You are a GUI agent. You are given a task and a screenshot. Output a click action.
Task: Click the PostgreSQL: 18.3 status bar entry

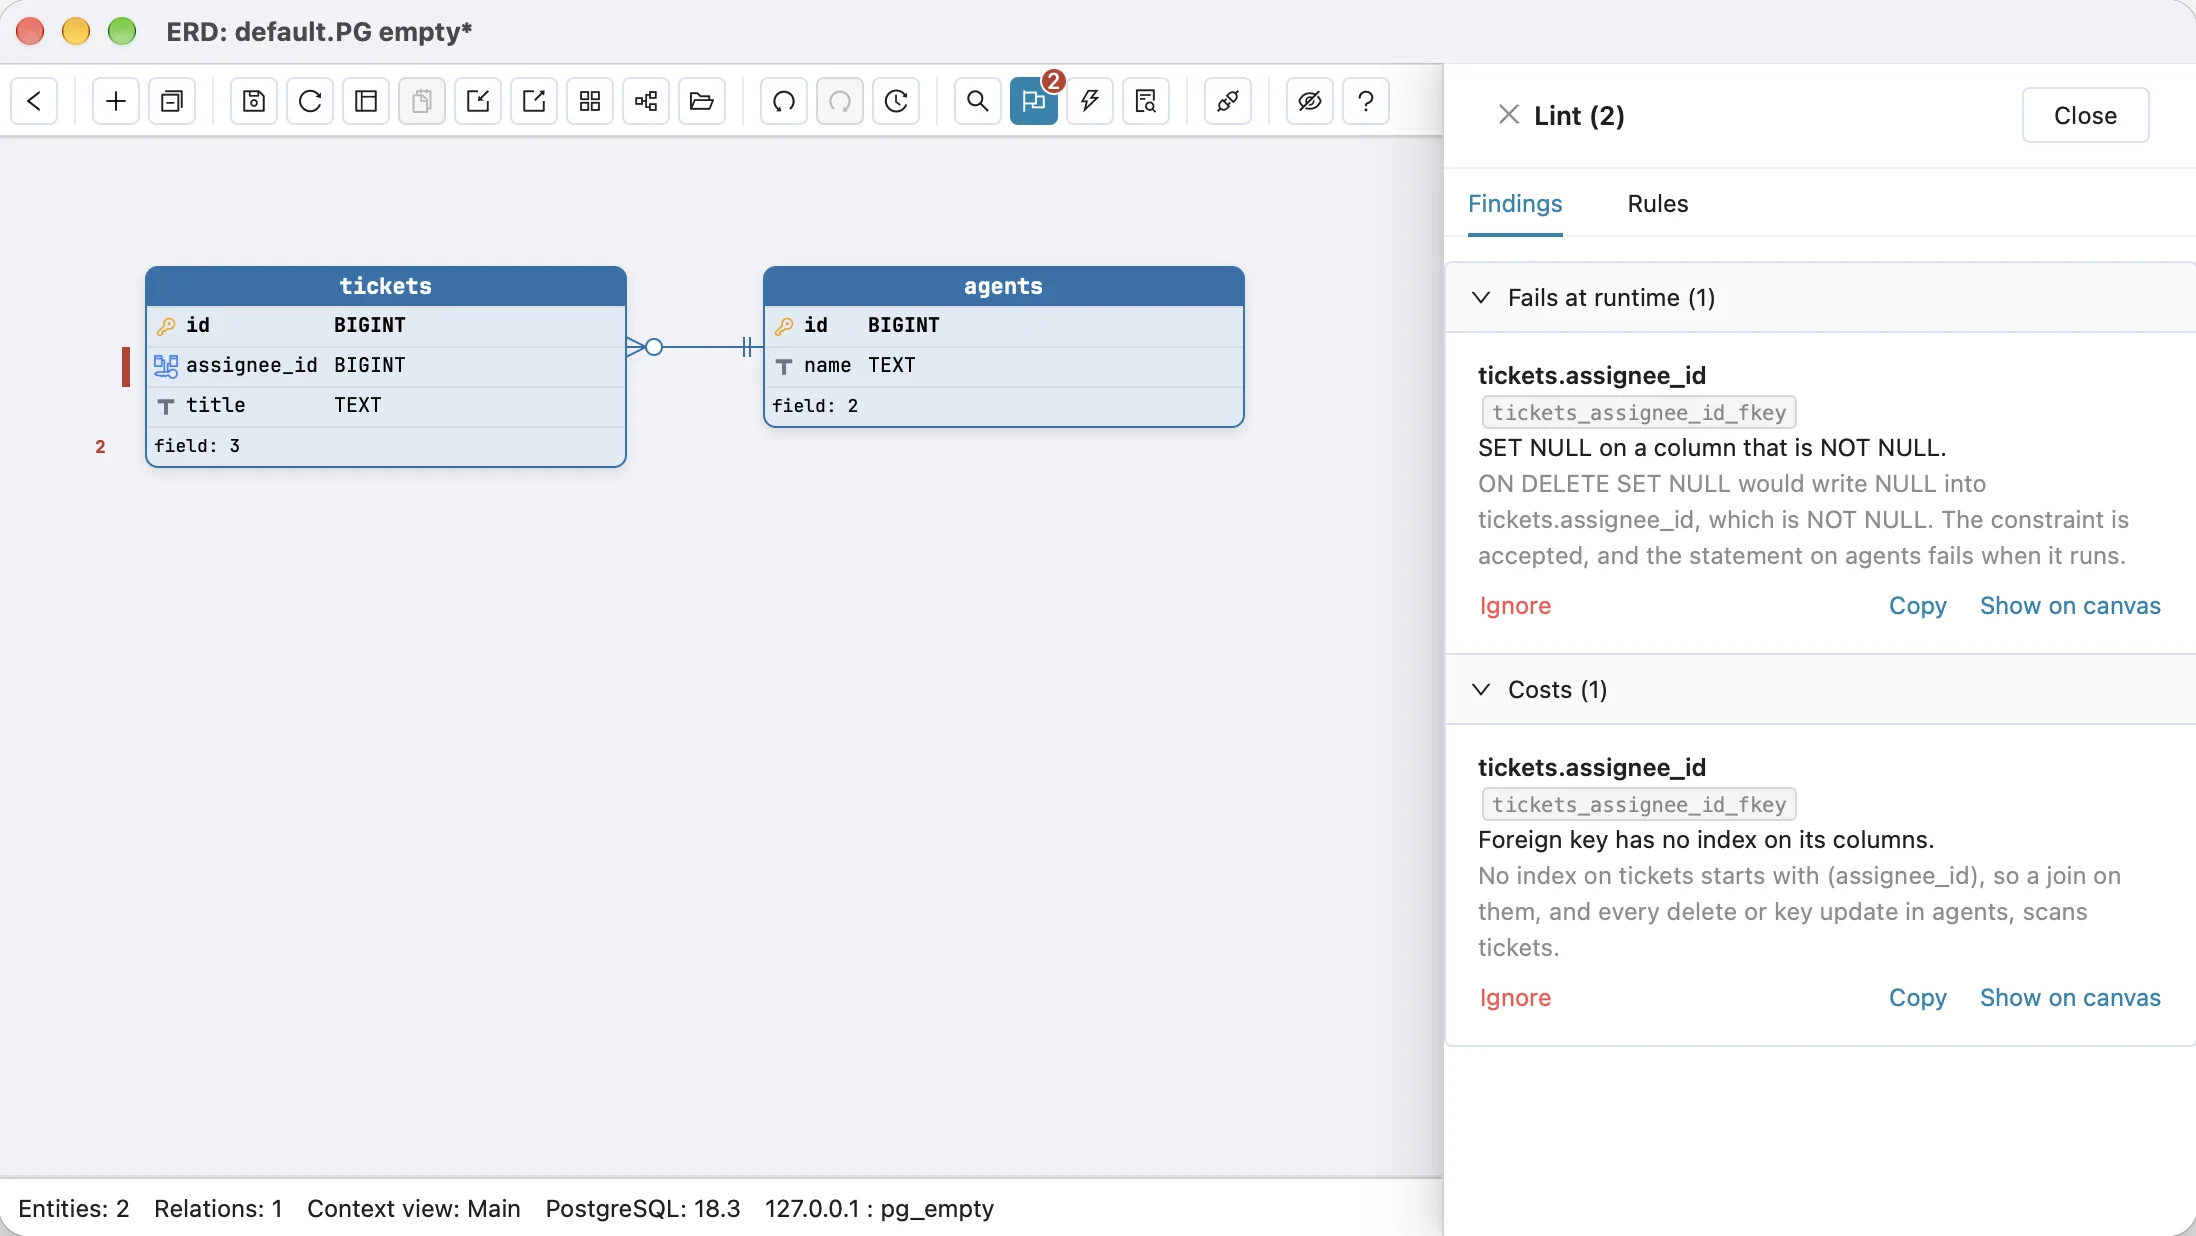642,1209
